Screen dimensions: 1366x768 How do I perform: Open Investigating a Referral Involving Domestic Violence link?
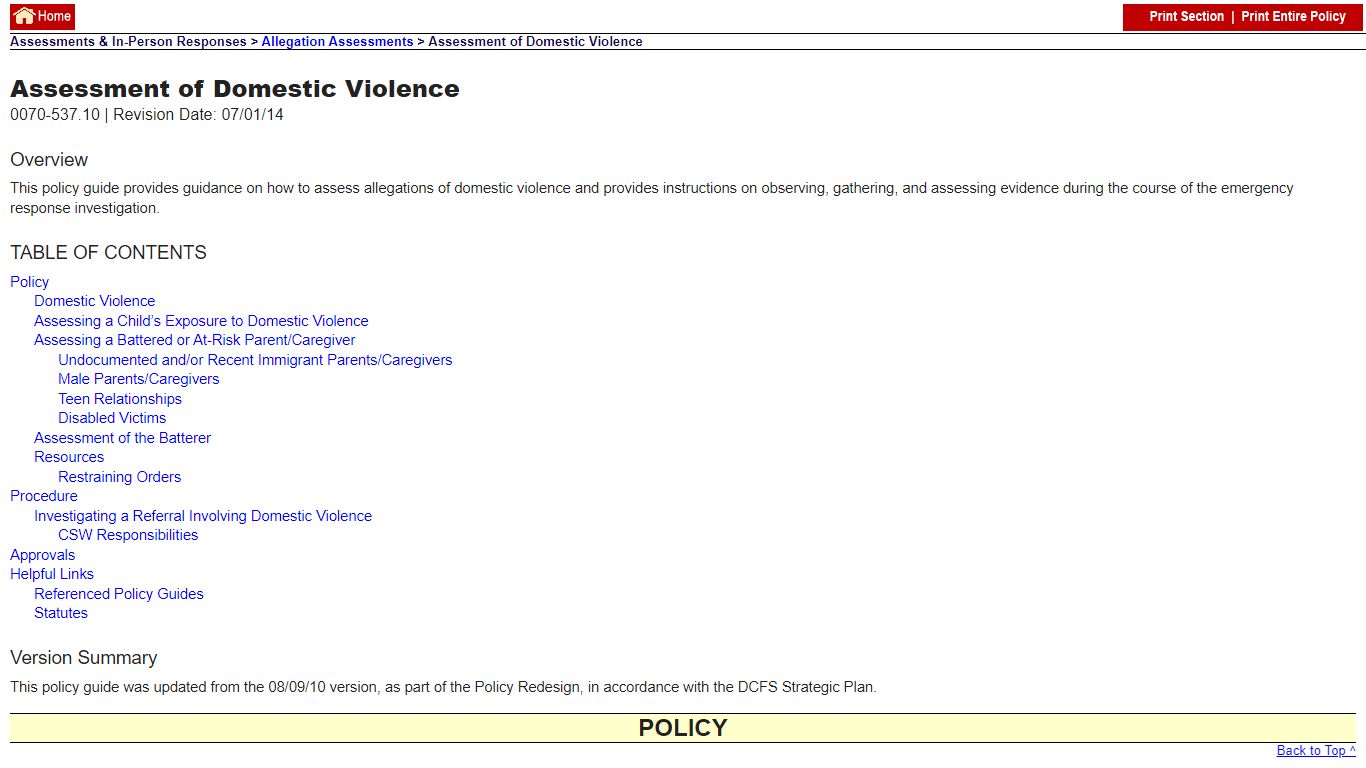(203, 516)
